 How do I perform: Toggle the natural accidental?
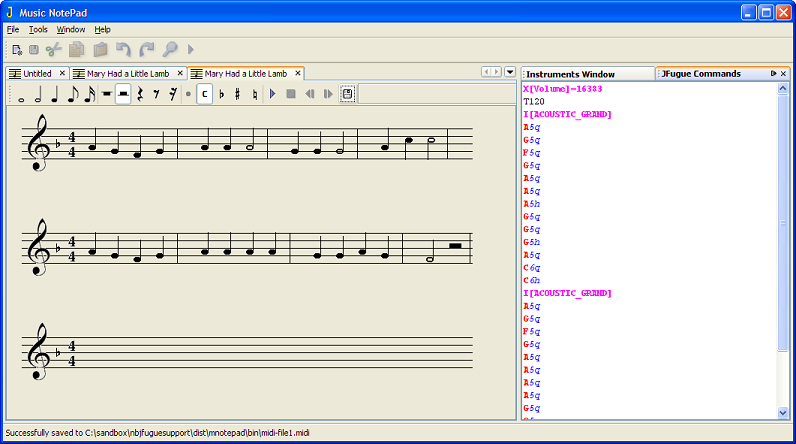coord(255,94)
